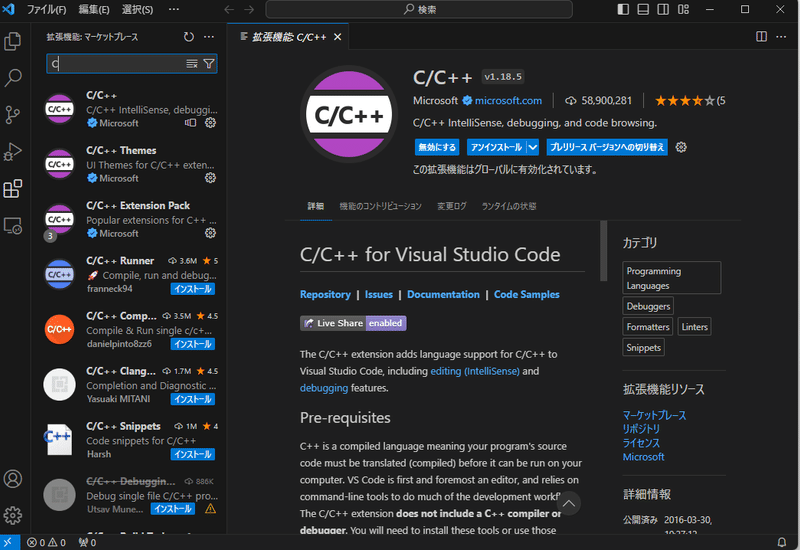The height and width of the screenshot is (550, 800).
Task: Refresh the extensions marketplace list
Action: coord(189,37)
